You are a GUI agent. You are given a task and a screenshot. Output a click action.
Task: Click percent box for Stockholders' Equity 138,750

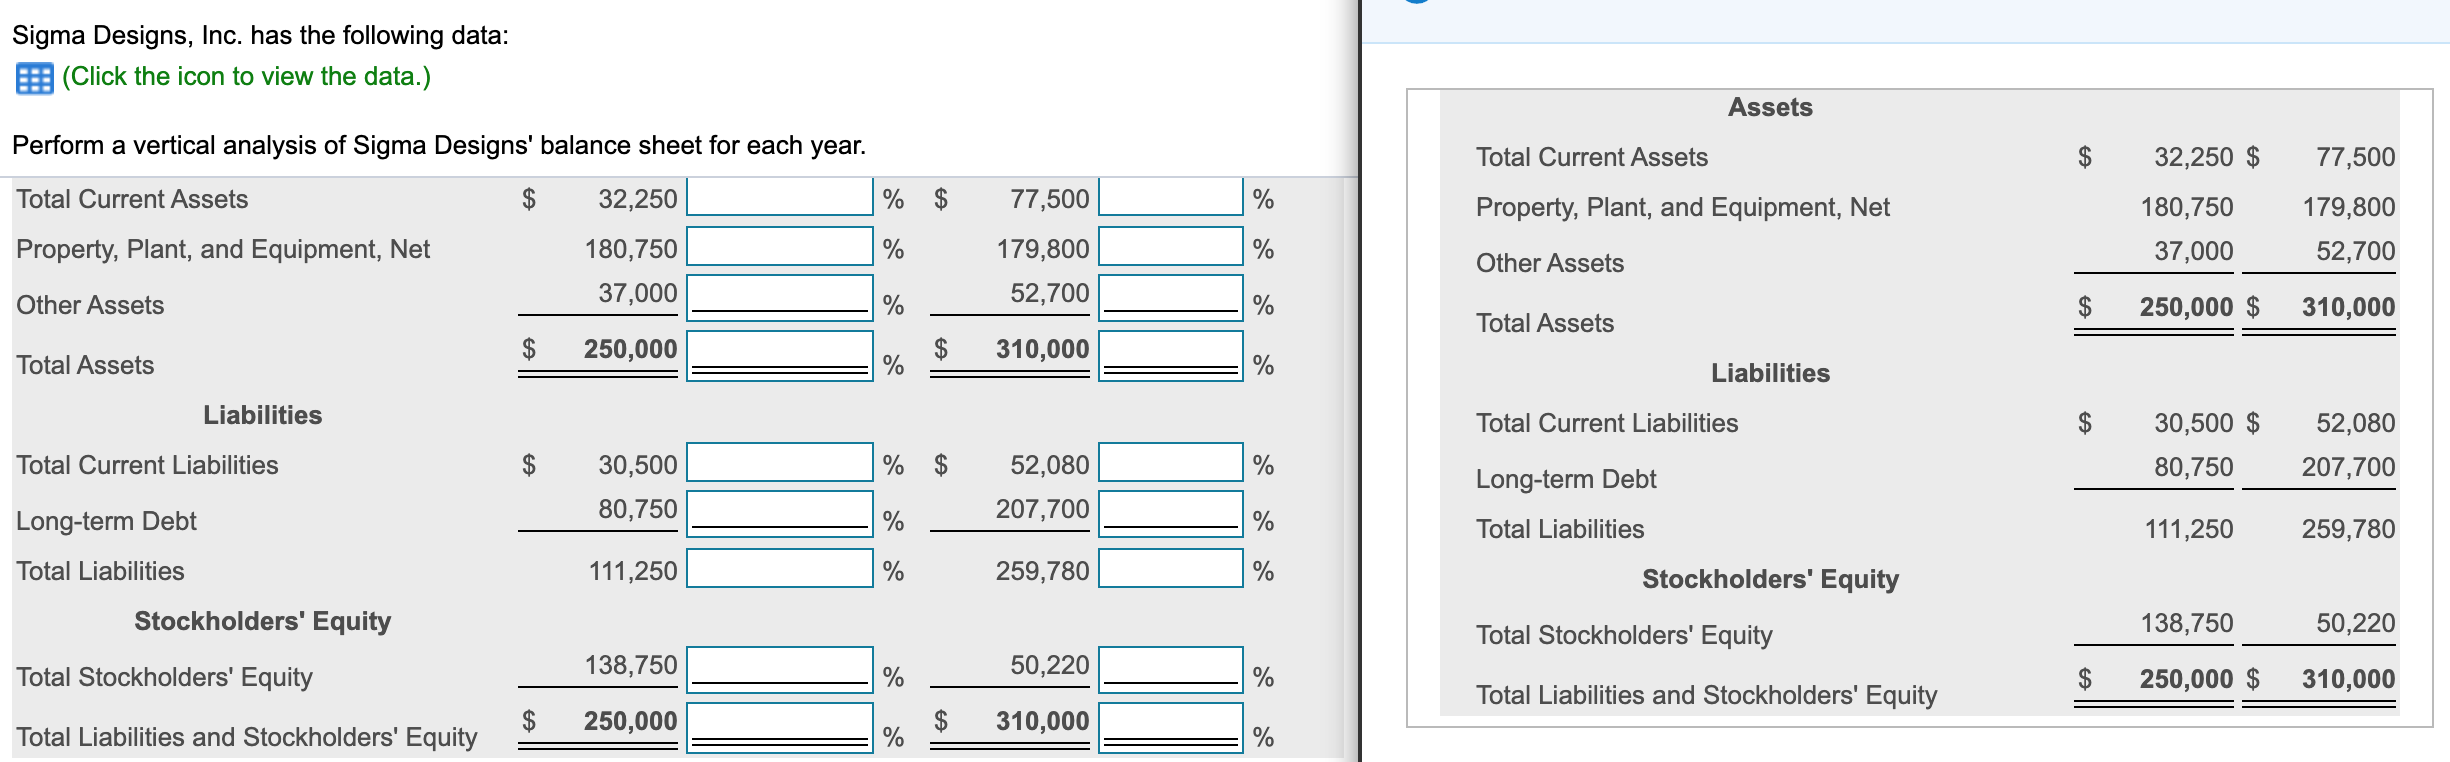(x=780, y=670)
